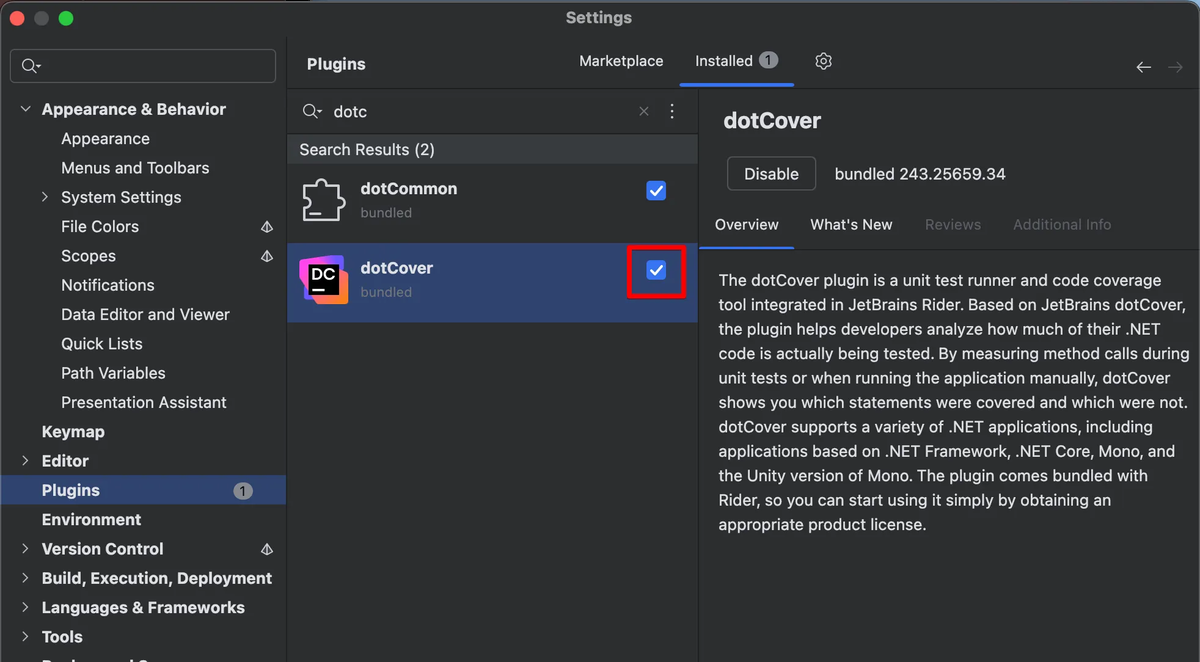Expand Build, Execution, Deployment section
1200x662 pixels.
click(x=26, y=578)
